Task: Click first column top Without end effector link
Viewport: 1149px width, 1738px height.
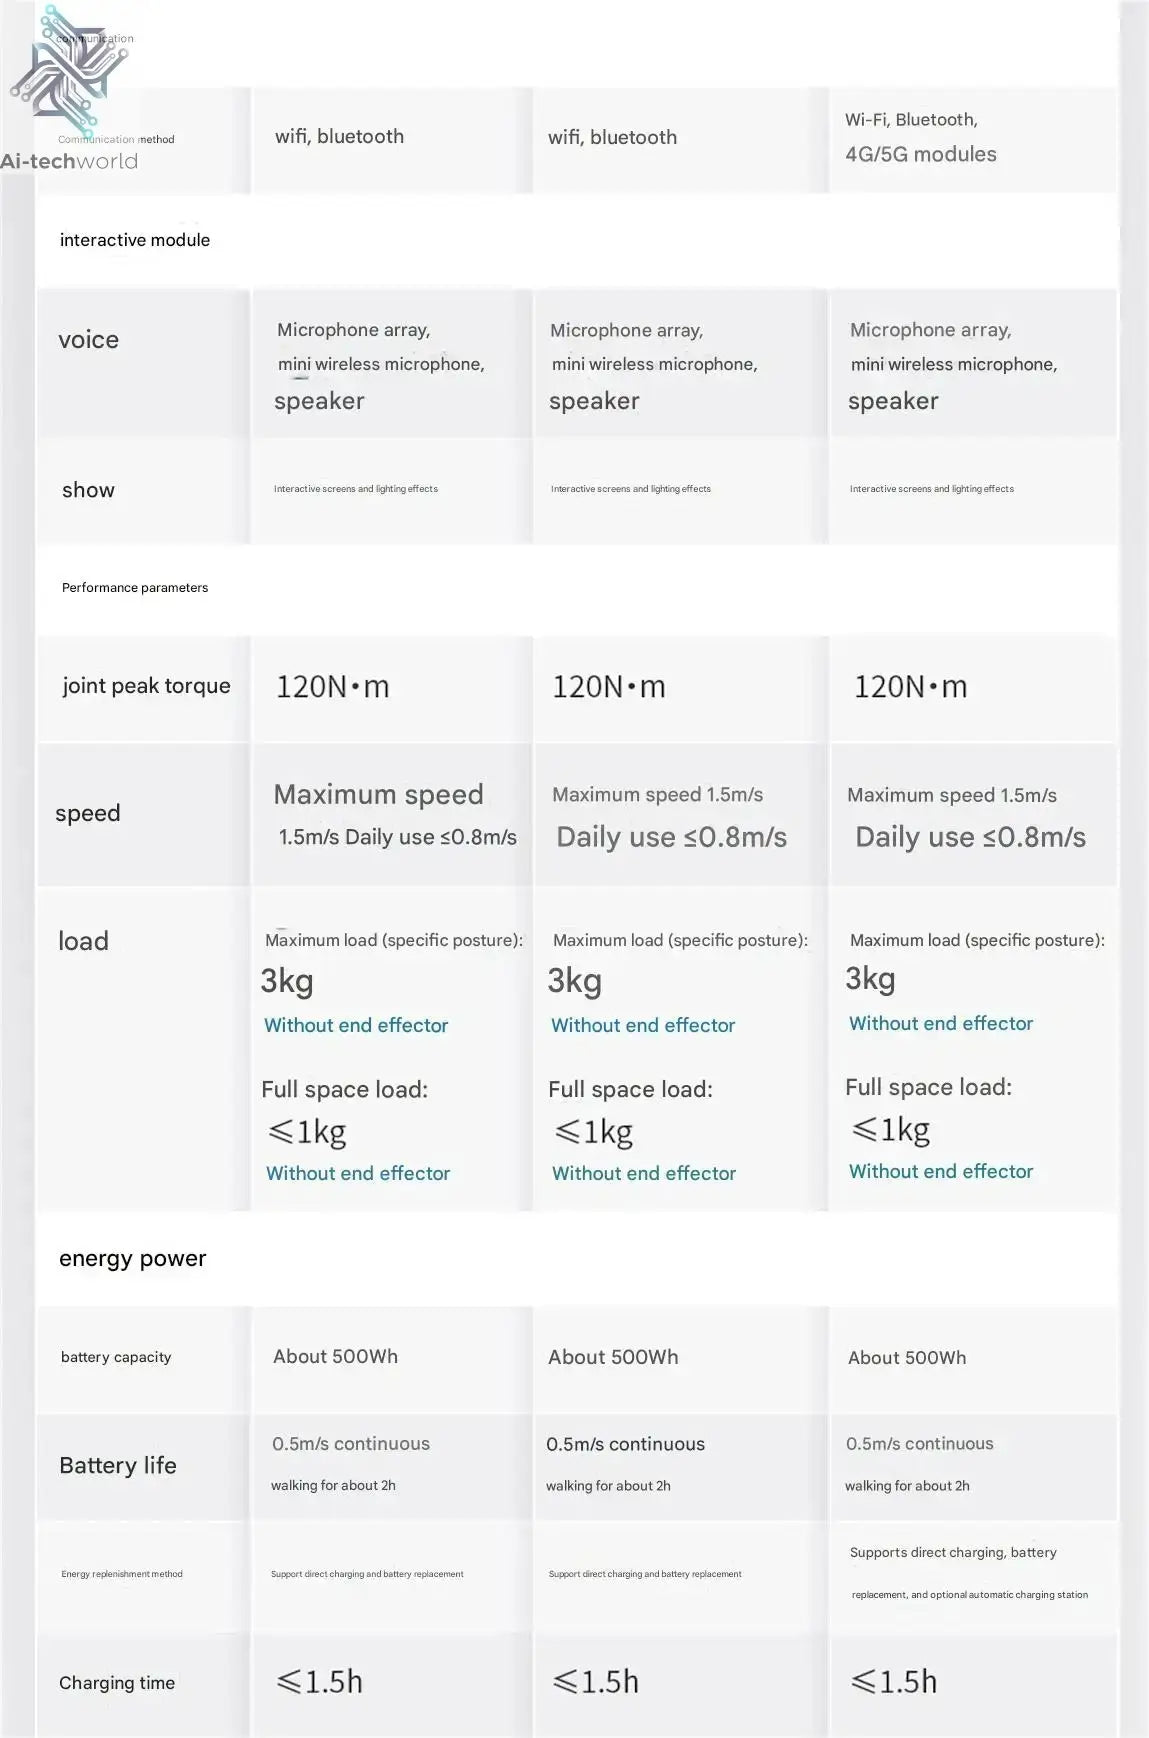Action: click(x=356, y=1025)
